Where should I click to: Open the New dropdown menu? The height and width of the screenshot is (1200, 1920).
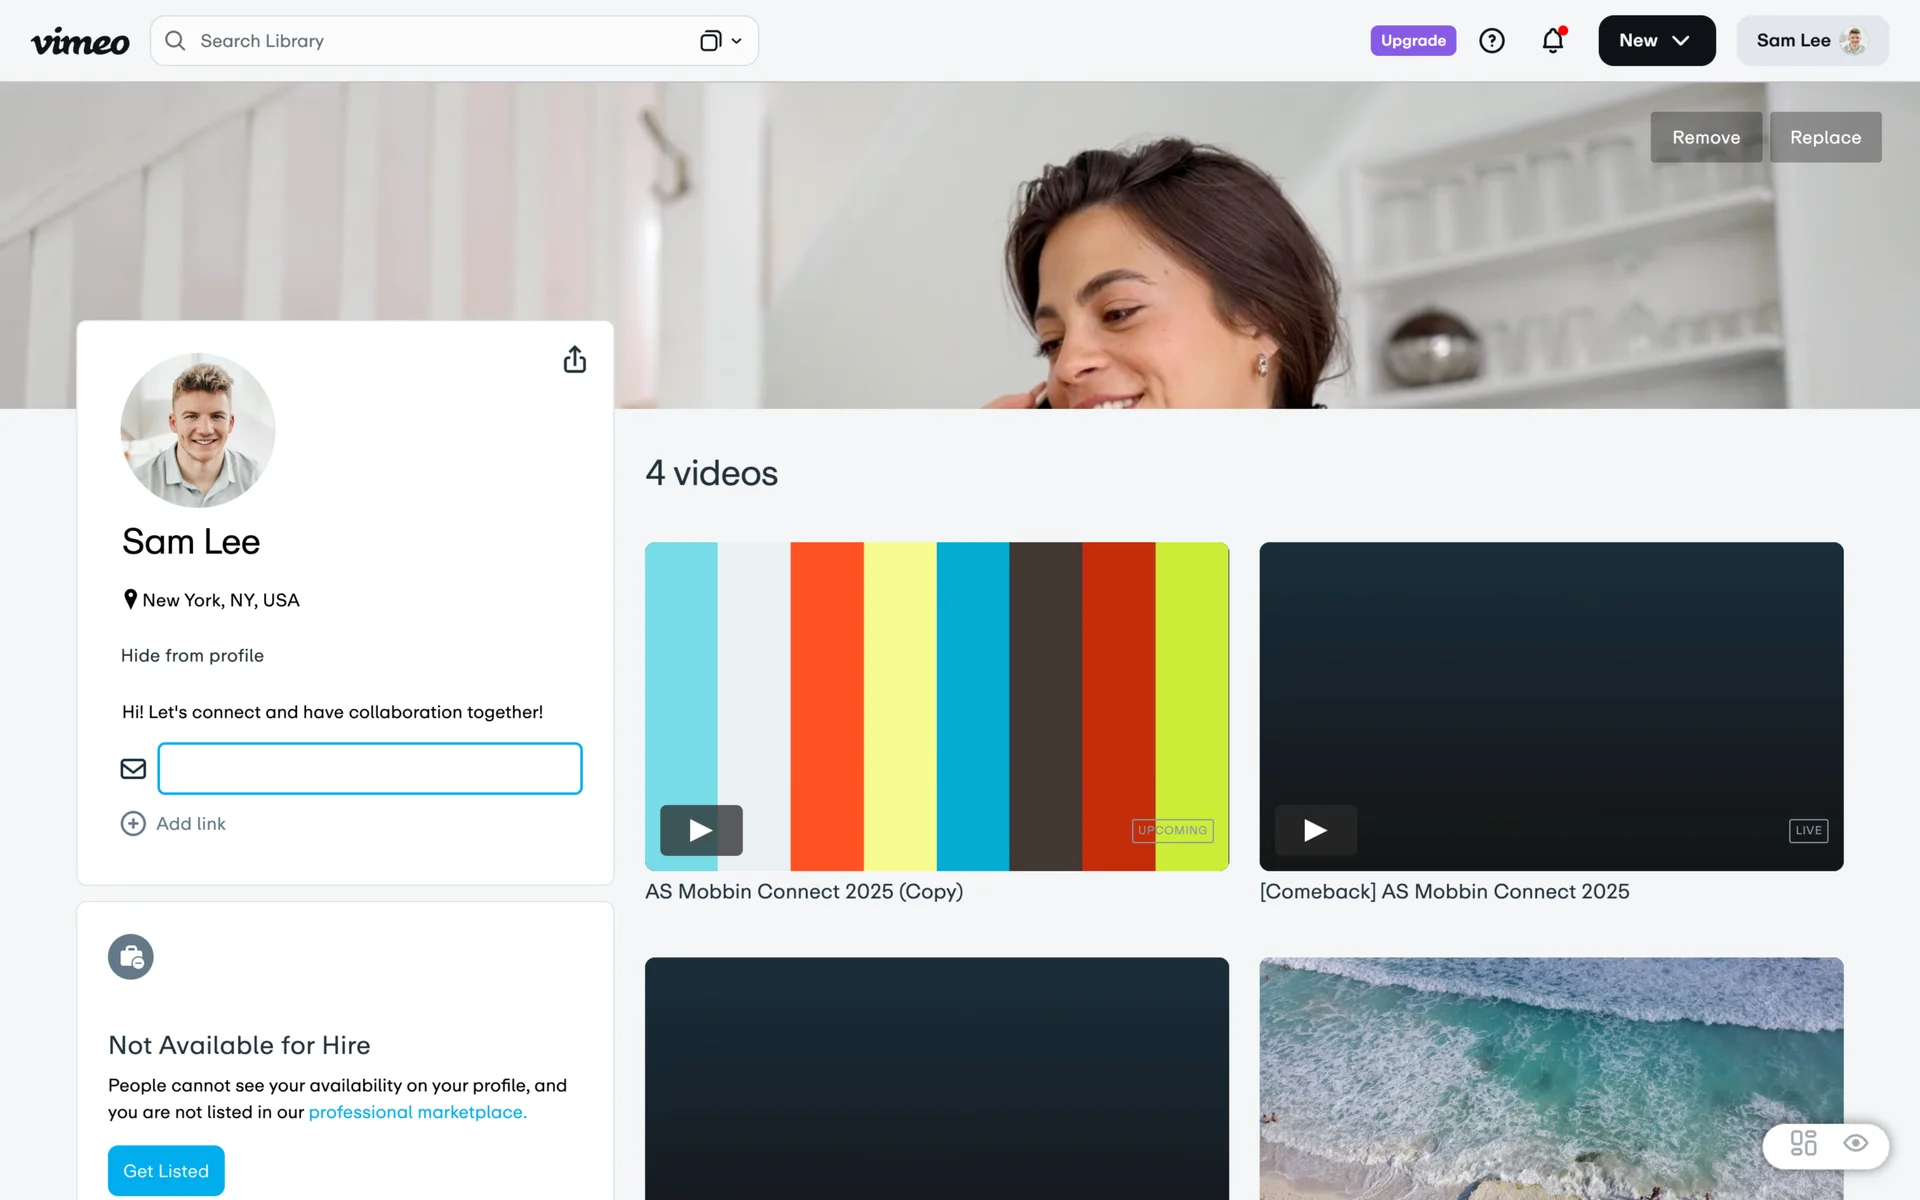1656,41
